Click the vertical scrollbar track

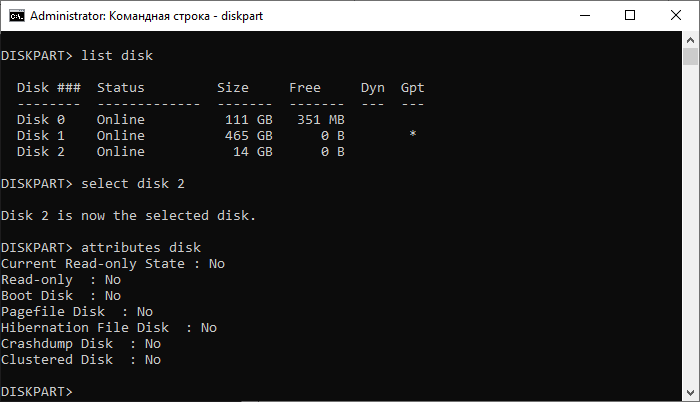[691, 250]
